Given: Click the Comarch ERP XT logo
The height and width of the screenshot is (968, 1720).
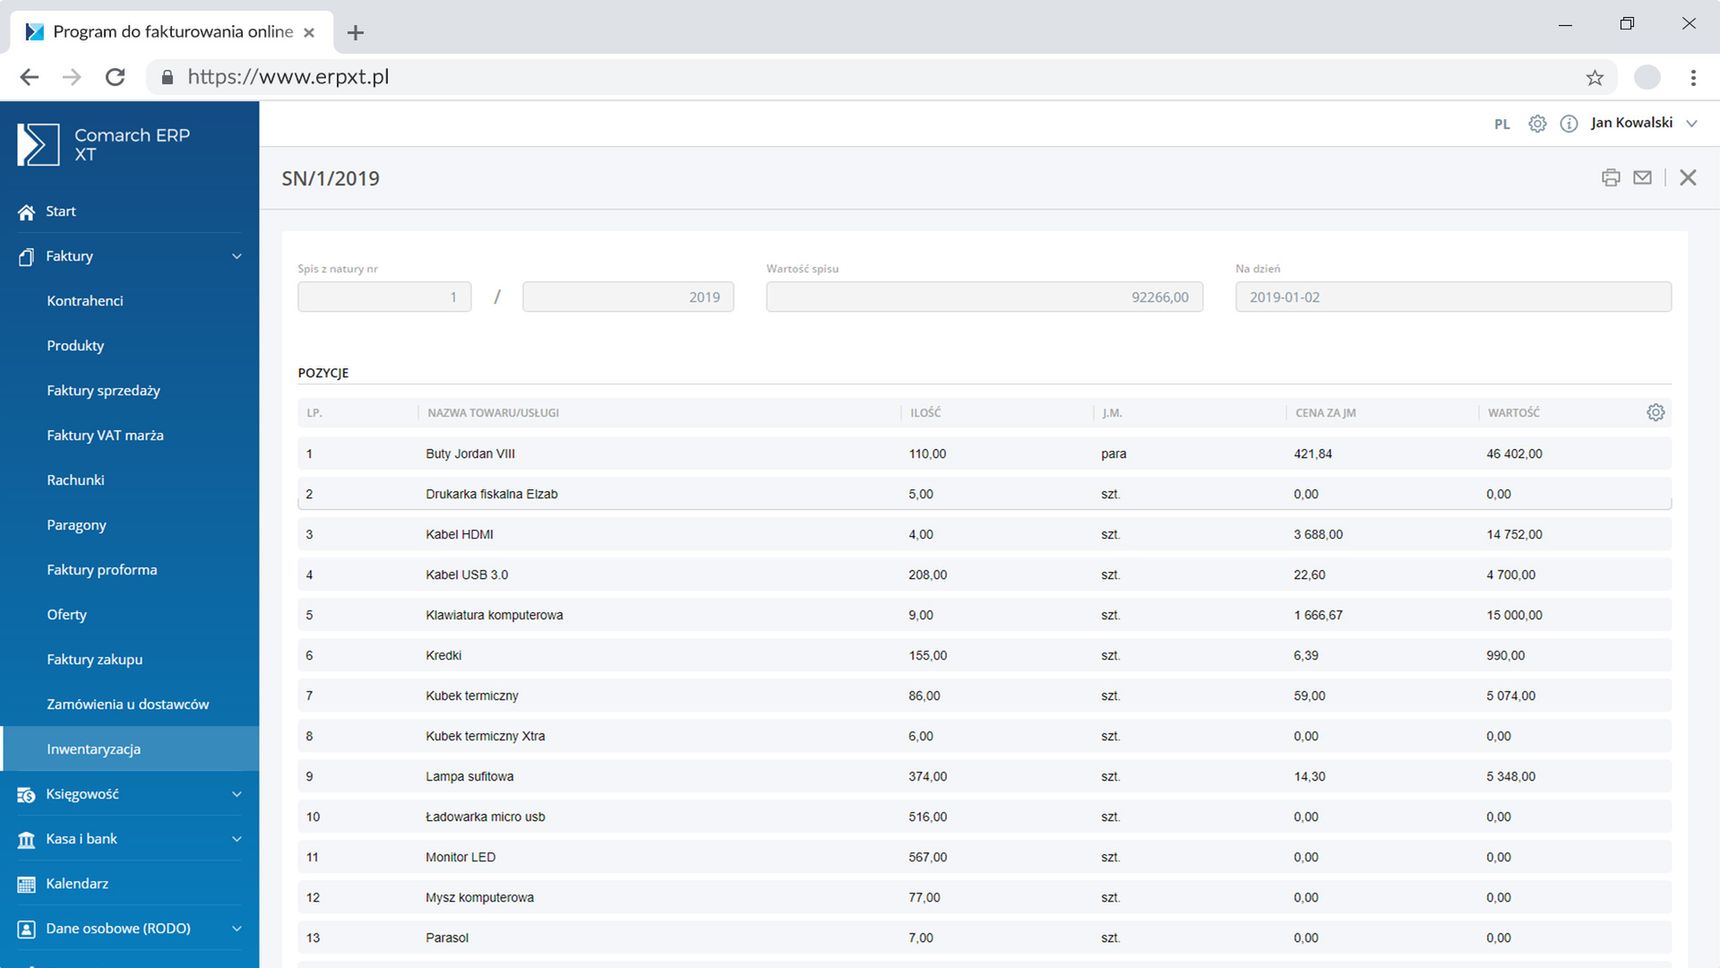Looking at the screenshot, I should (104, 145).
